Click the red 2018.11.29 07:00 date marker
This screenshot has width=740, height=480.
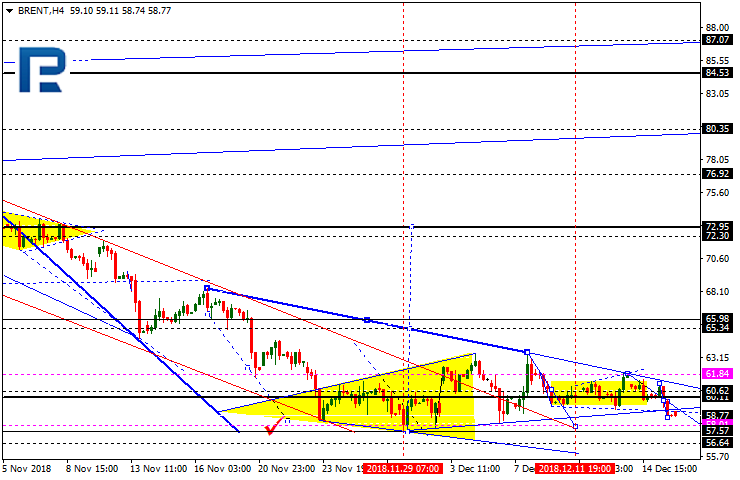pyautogui.click(x=404, y=469)
